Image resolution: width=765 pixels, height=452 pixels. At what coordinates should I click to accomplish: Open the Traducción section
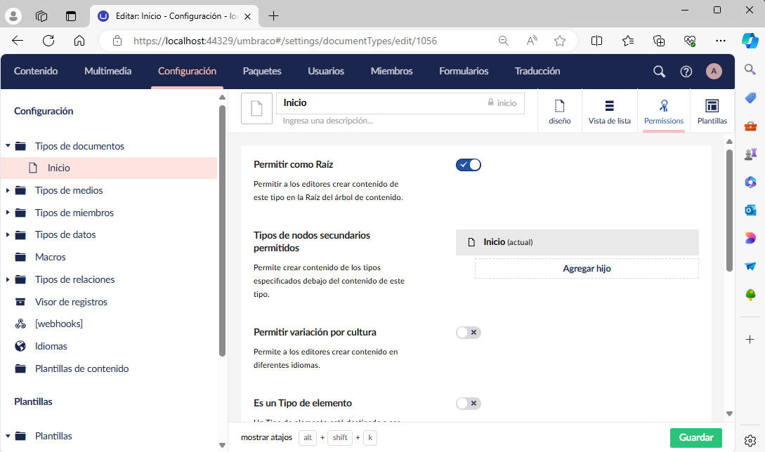pos(537,71)
